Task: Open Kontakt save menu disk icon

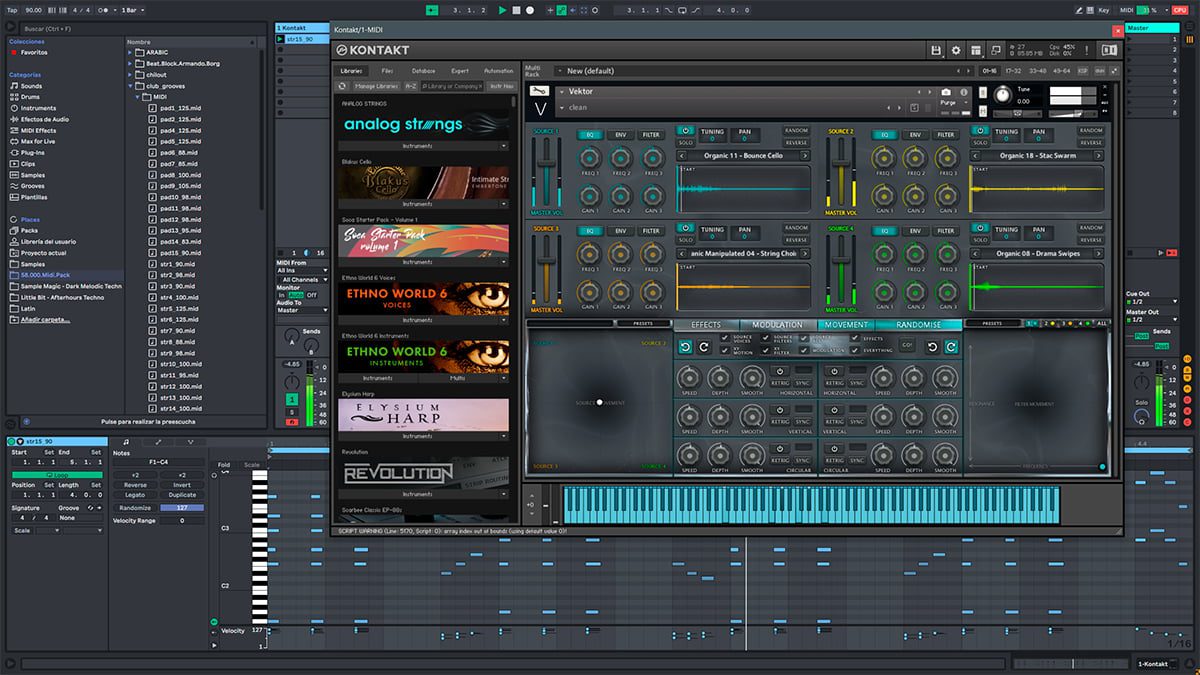Action: pos(936,50)
